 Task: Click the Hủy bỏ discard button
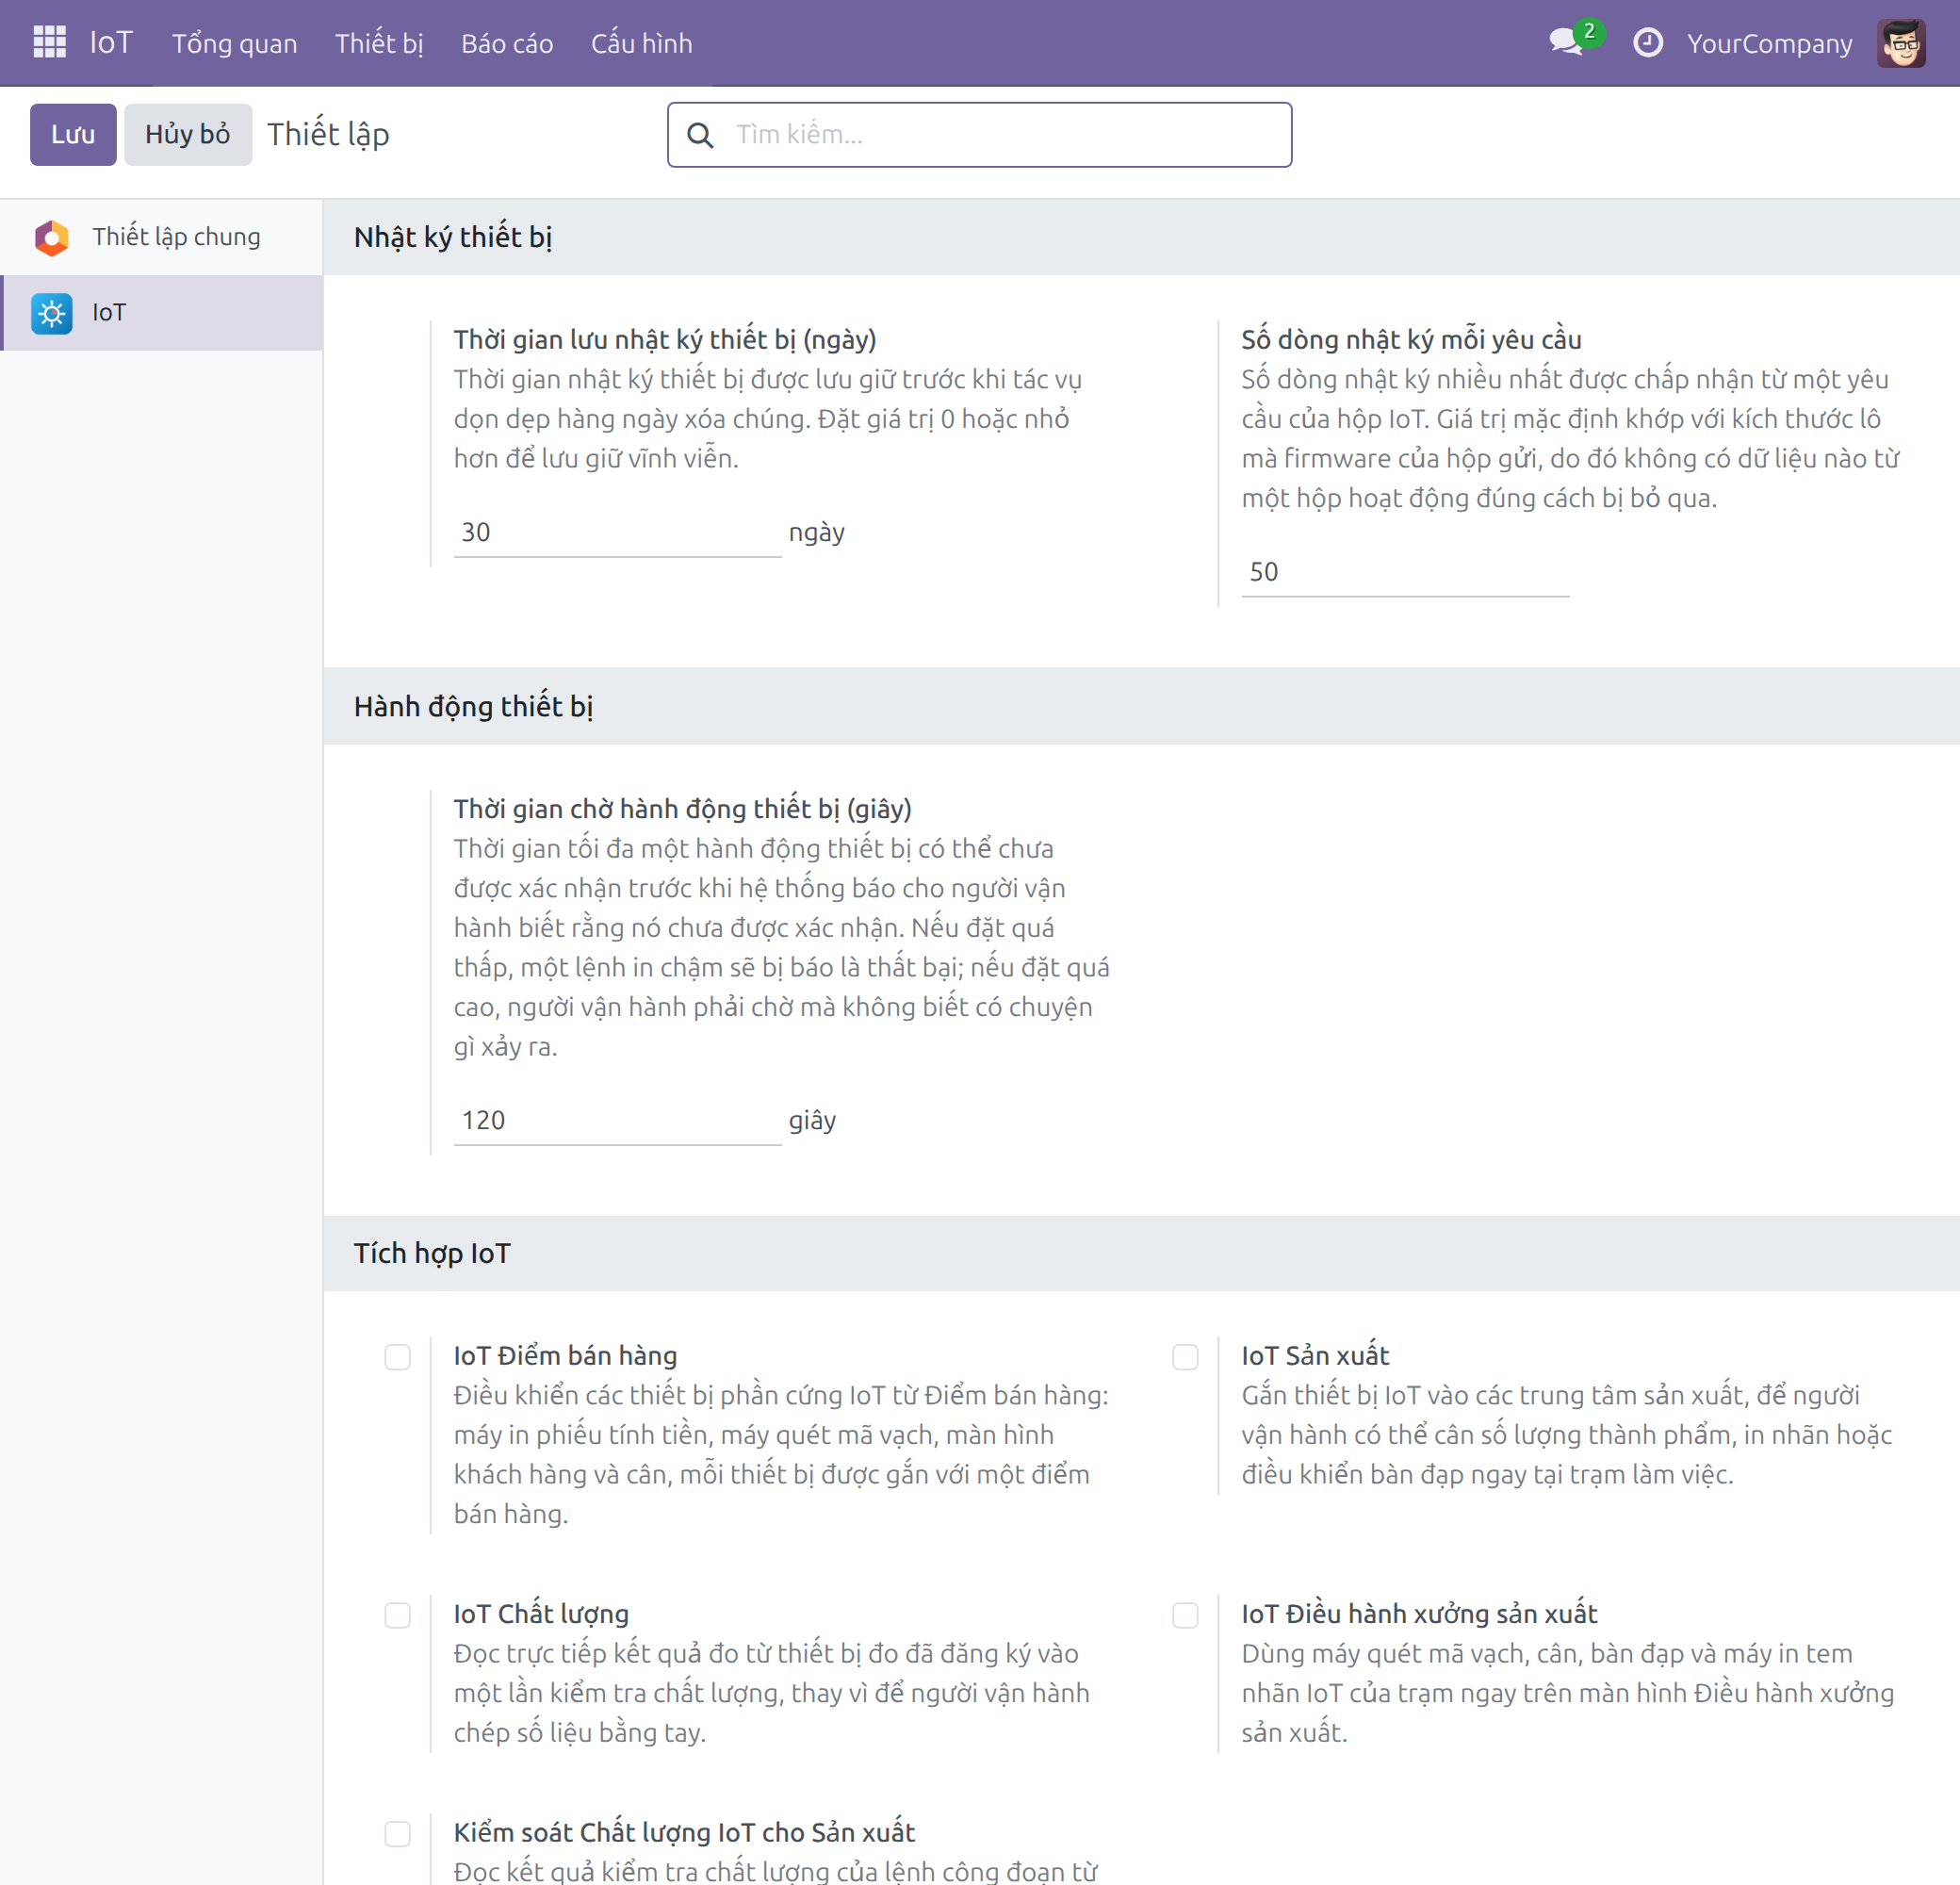187,134
